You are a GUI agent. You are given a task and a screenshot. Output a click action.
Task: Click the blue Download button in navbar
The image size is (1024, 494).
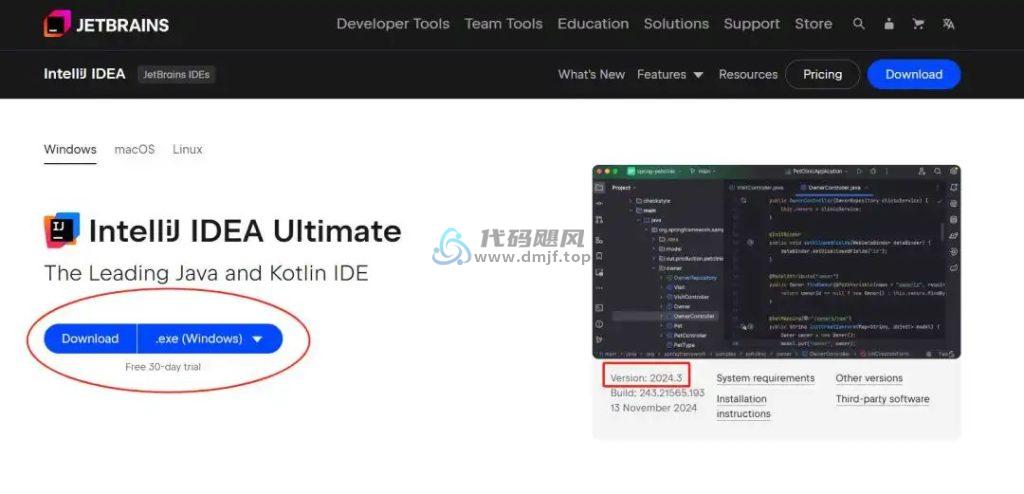pos(914,74)
